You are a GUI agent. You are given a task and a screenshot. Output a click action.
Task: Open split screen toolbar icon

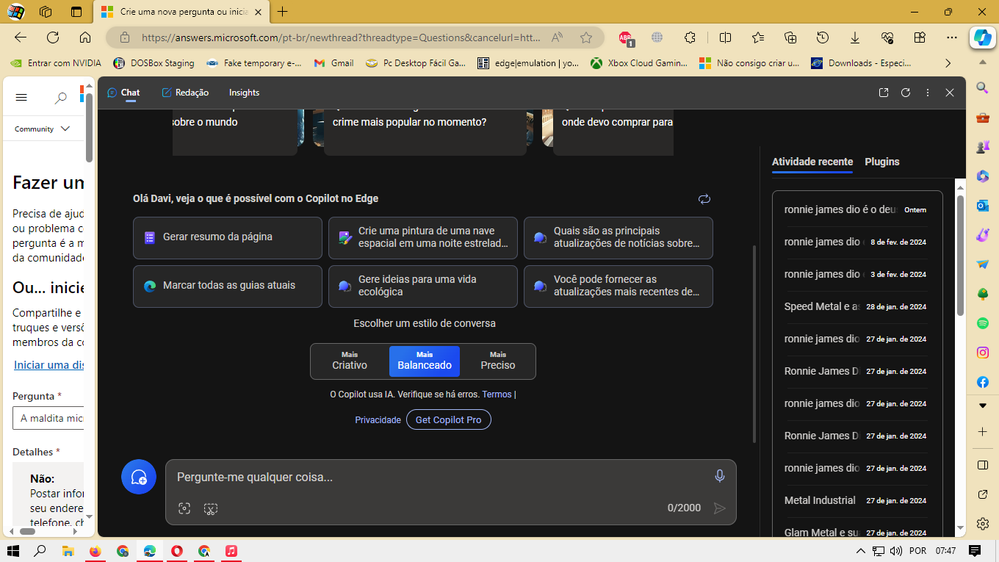pyautogui.click(x=725, y=38)
